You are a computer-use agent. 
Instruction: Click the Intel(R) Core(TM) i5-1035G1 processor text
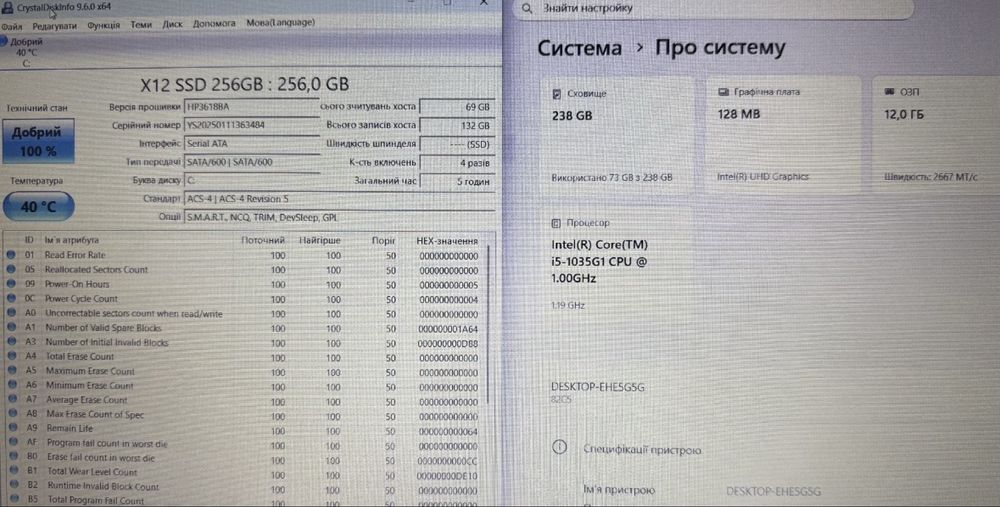(599, 261)
